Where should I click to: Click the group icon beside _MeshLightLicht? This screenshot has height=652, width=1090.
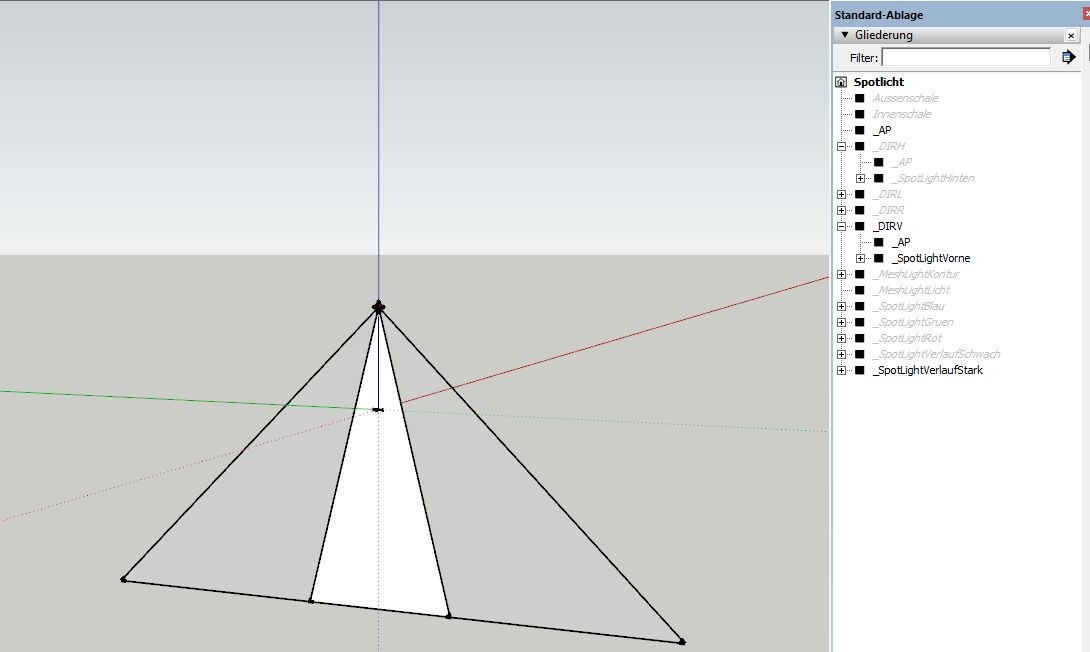[859, 290]
